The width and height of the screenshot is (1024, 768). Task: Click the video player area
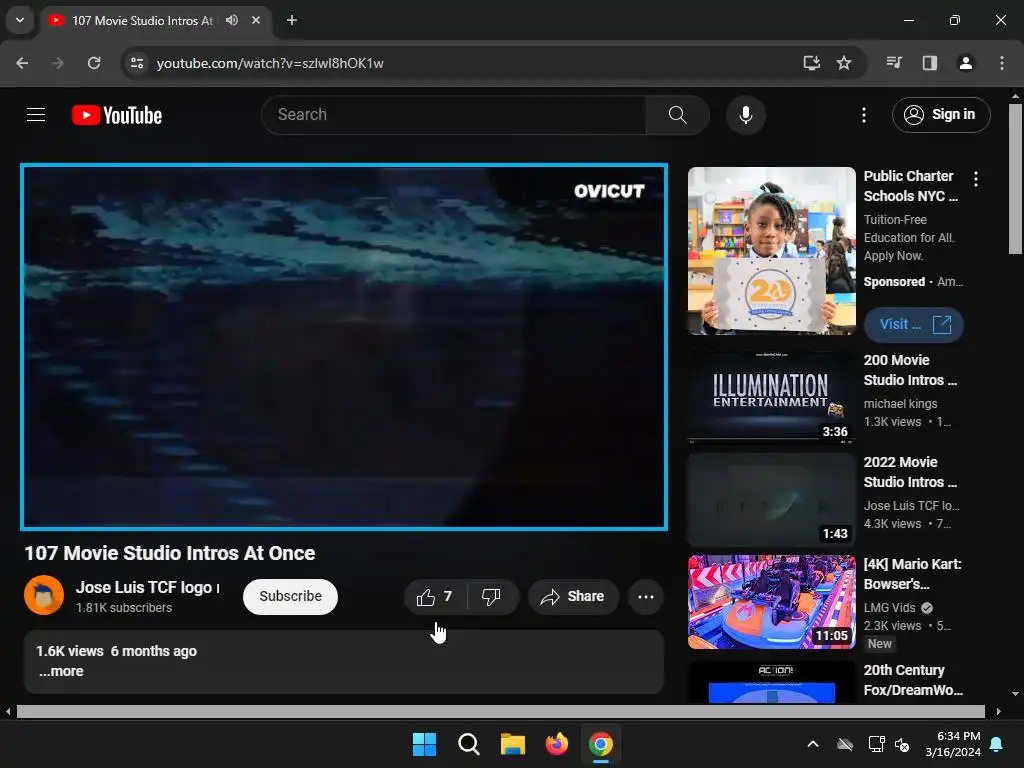pyautogui.click(x=344, y=347)
